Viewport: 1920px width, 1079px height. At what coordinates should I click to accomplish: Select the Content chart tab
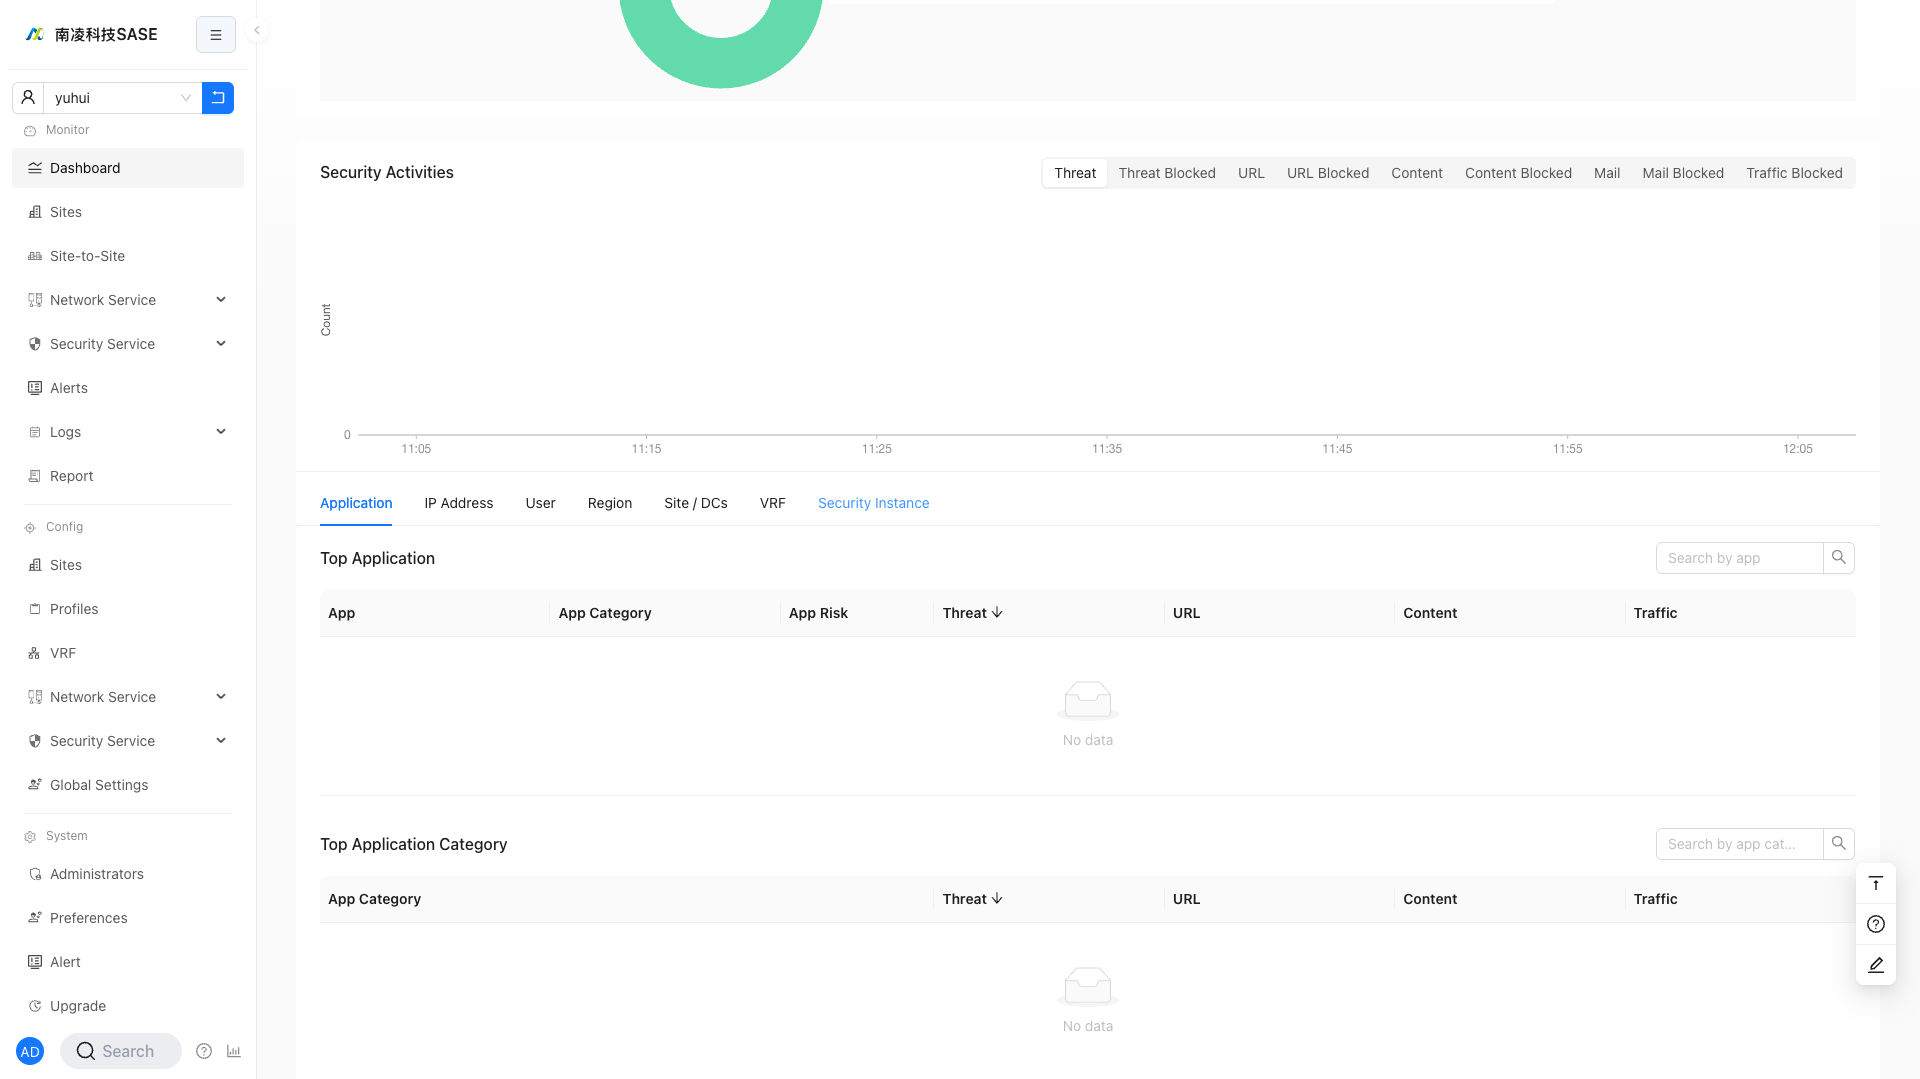click(x=1417, y=173)
